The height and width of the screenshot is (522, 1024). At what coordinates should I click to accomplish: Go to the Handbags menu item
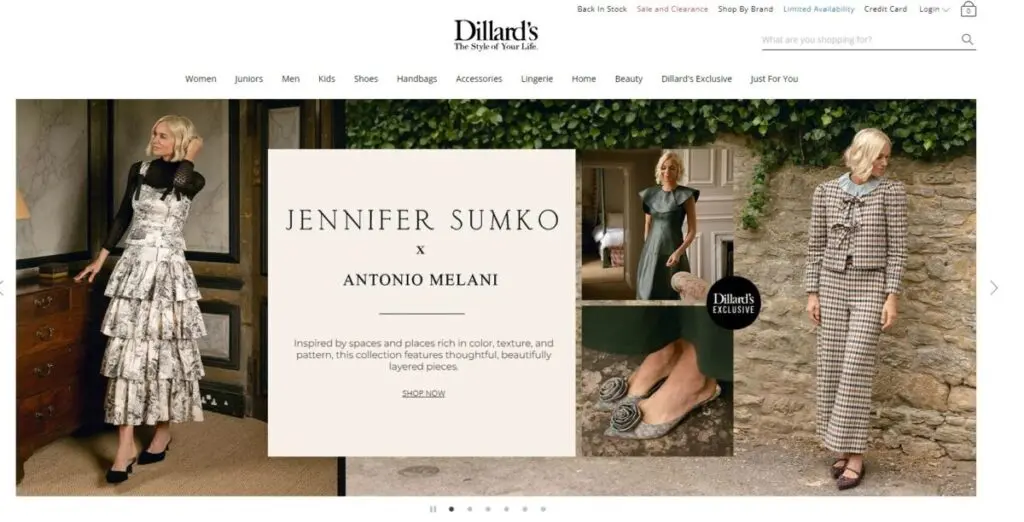pos(417,78)
